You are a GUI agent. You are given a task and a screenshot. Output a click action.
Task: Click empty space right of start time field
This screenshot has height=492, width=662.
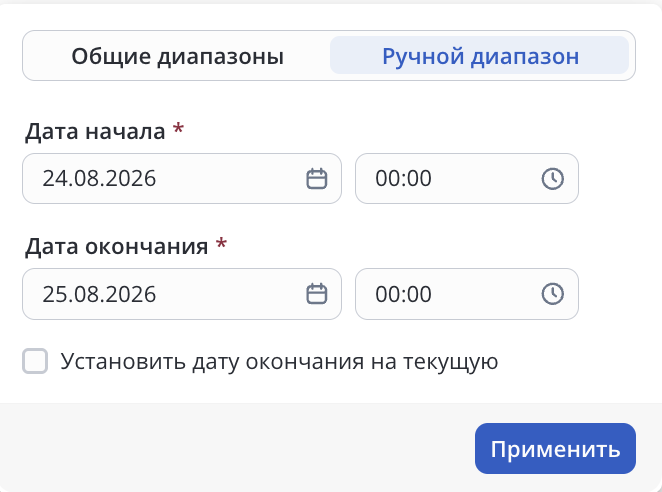(619, 179)
